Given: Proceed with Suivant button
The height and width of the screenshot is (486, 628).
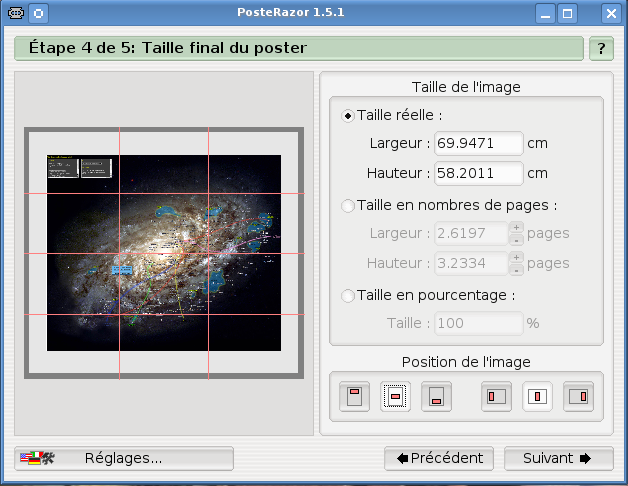Looking at the screenshot, I should 558,458.
